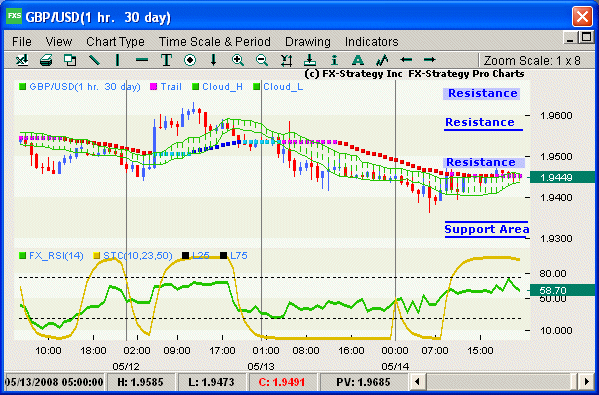Click the C: 1.9491 status field
The height and width of the screenshot is (395, 599).
click(282, 382)
